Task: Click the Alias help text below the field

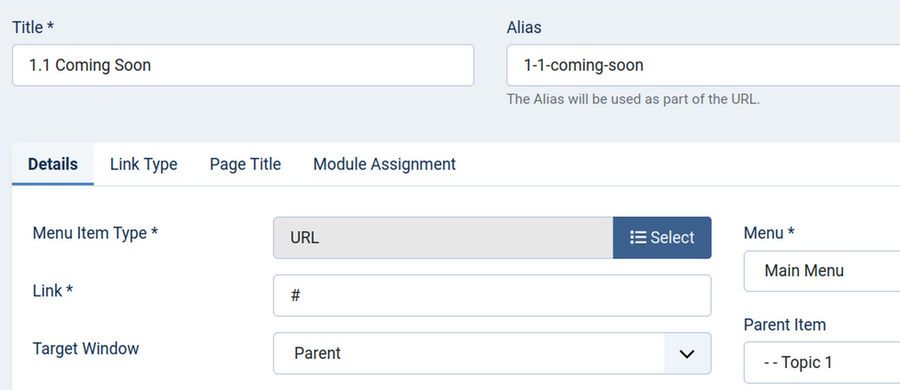Action: coord(633,99)
